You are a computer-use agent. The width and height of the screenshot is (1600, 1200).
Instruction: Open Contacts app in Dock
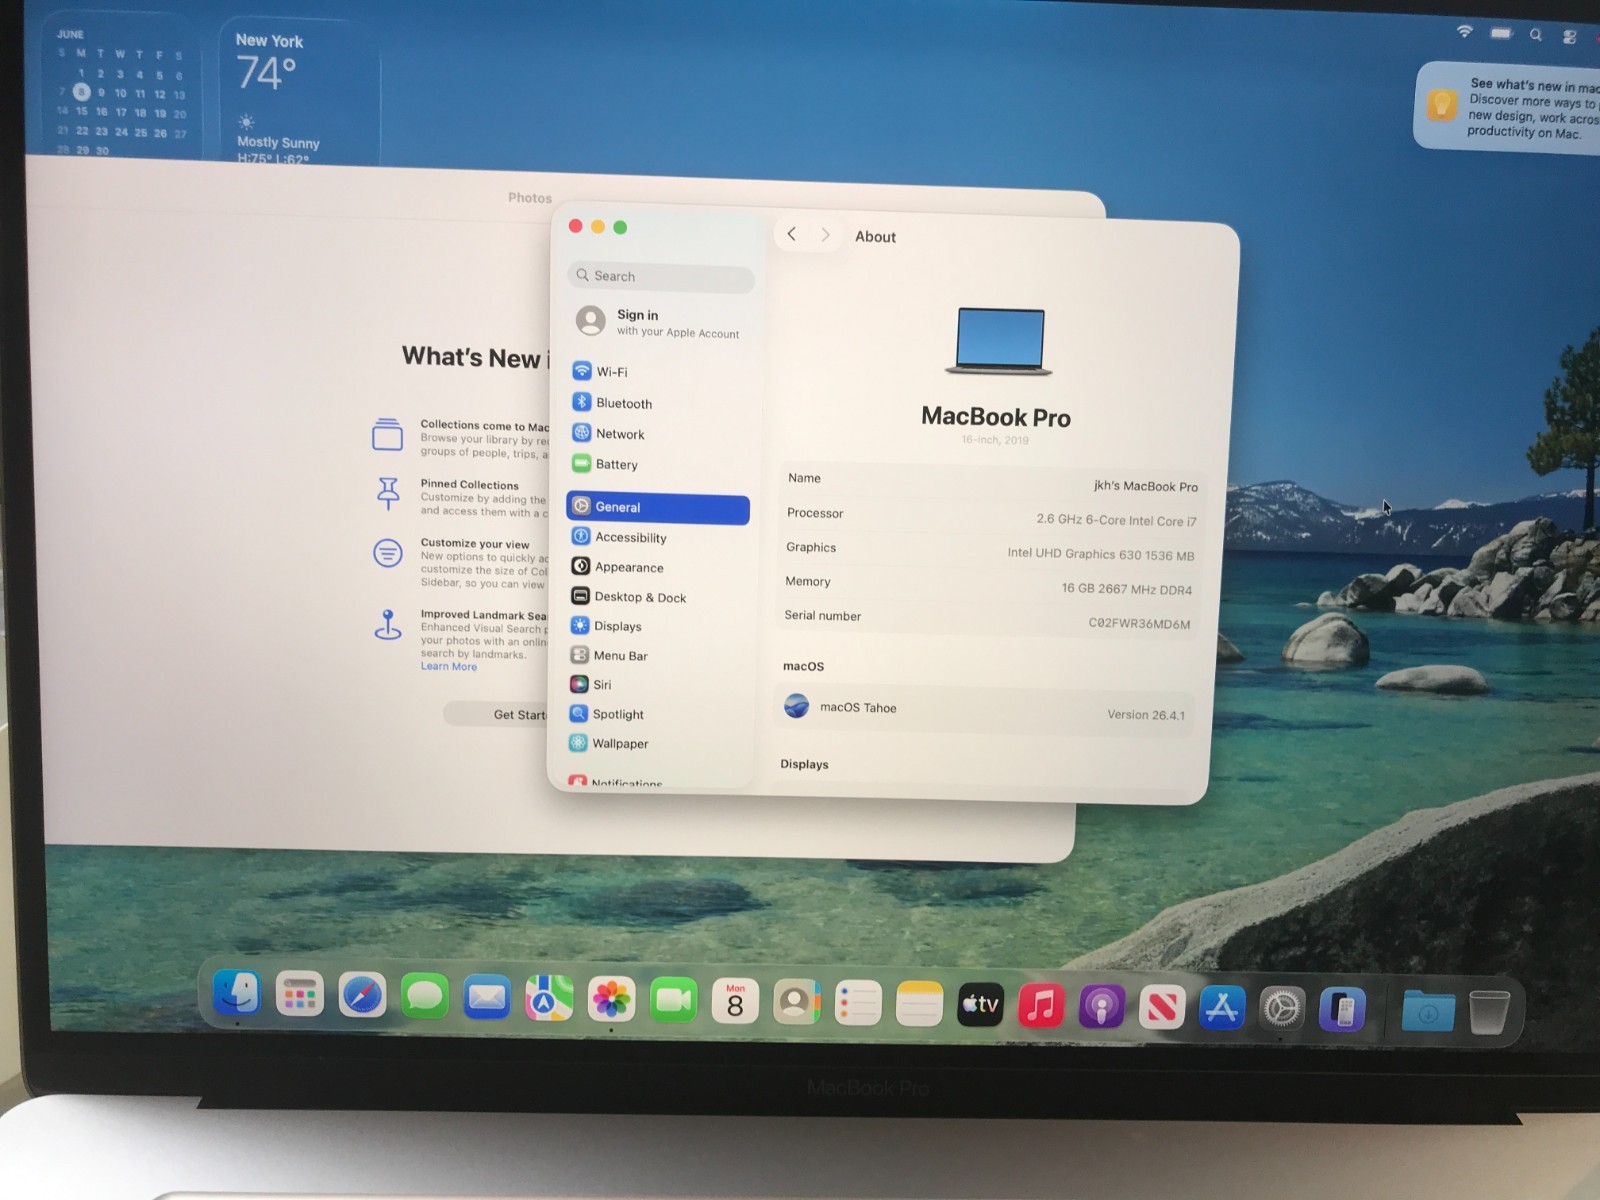(796, 1003)
